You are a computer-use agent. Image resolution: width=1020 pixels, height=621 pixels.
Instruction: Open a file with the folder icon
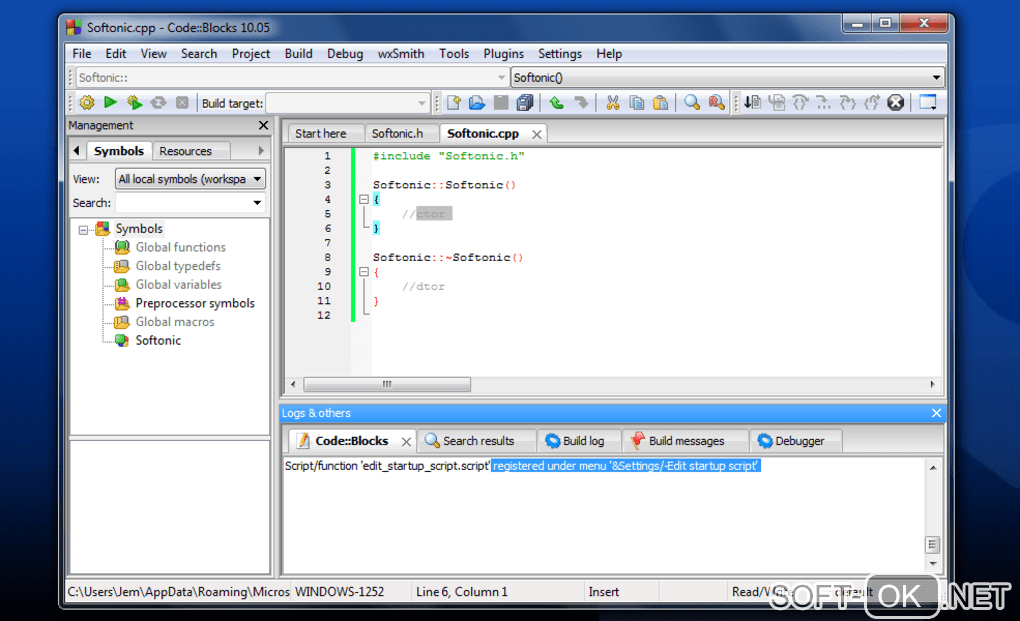click(x=477, y=103)
